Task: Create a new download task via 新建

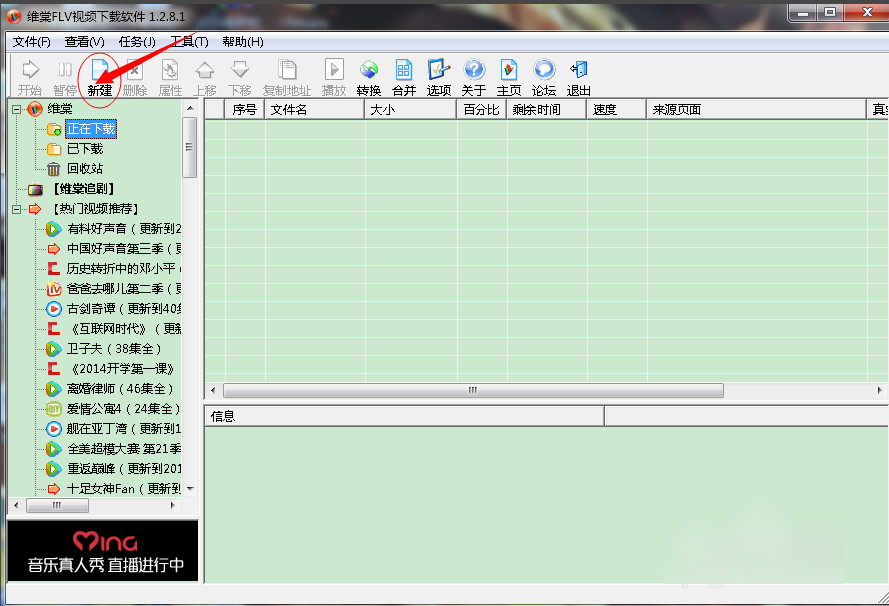Action: coord(99,75)
